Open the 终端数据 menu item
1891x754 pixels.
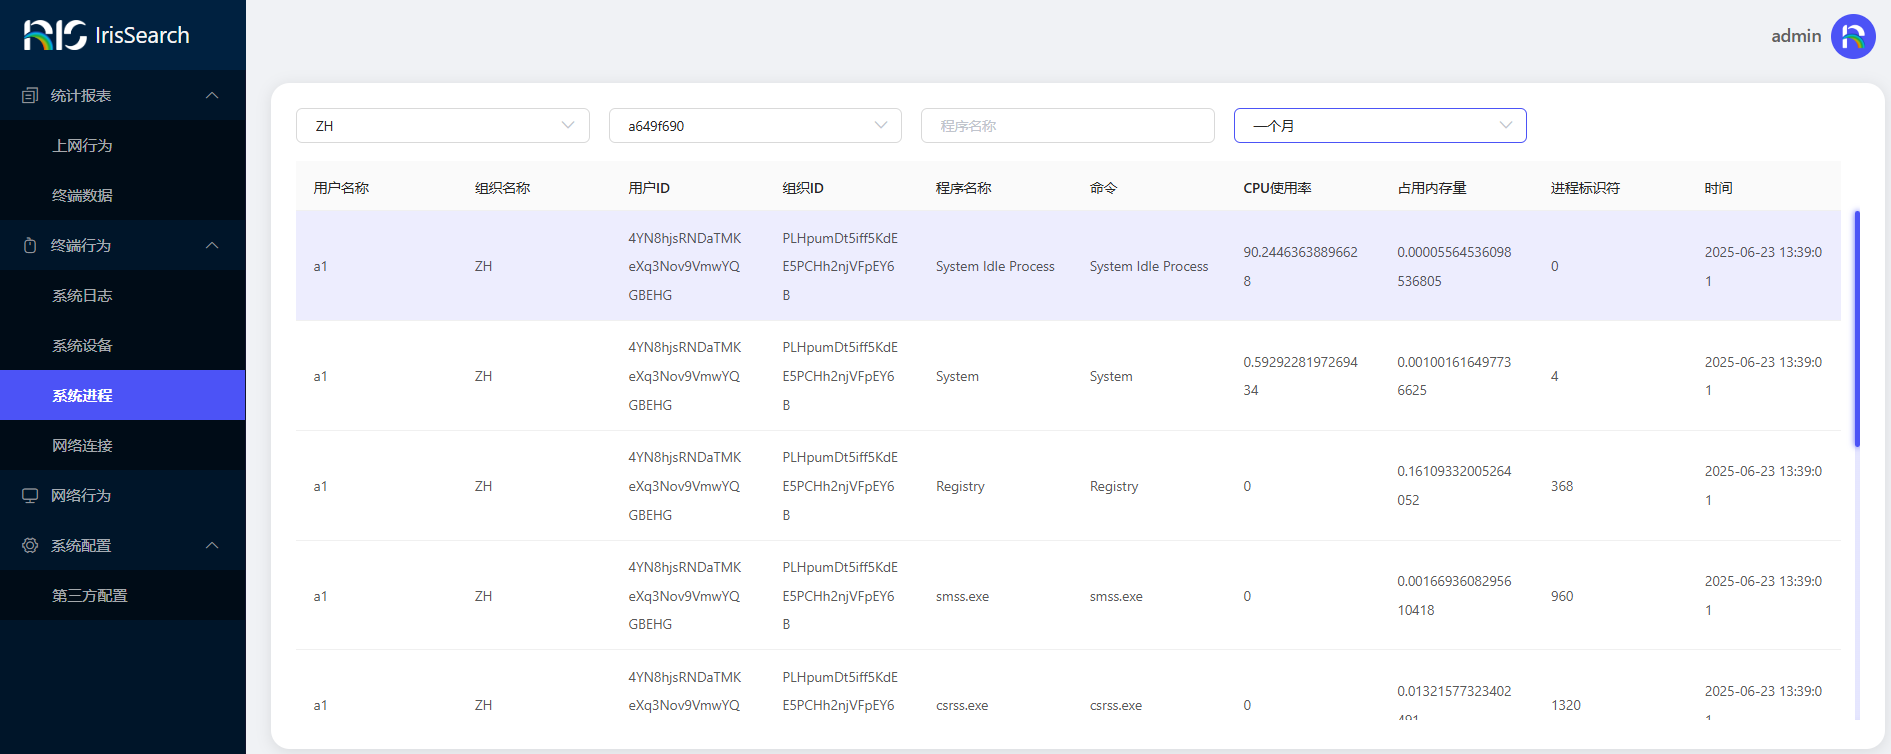(x=82, y=196)
